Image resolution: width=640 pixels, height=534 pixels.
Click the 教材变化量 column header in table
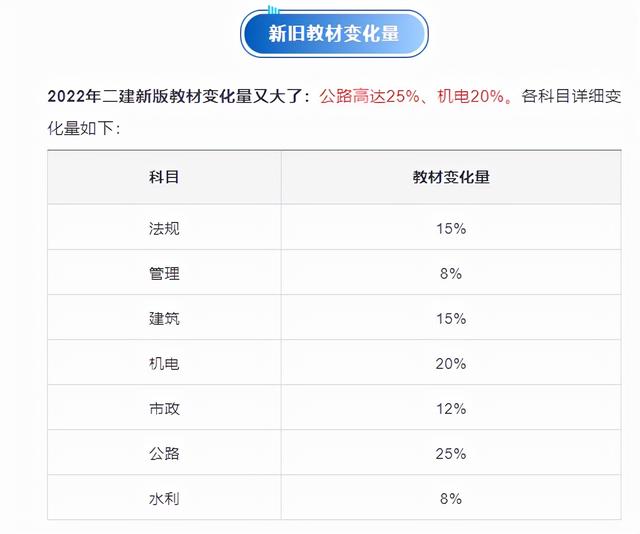(x=451, y=177)
